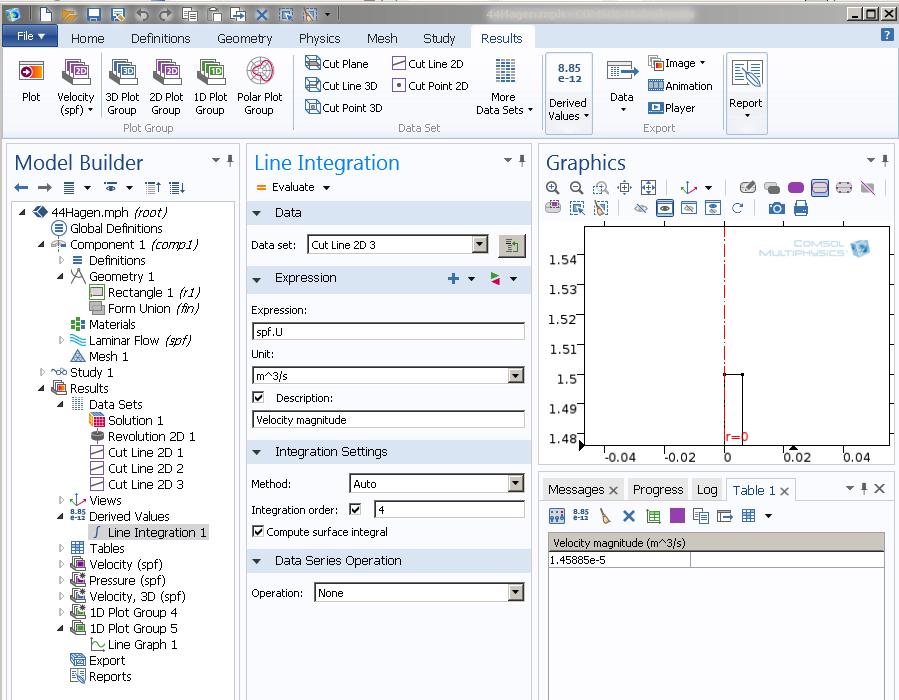Image resolution: width=899 pixels, height=700 pixels.
Task: Click the purple square icon in Table toolbar
Action: click(x=677, y=516)
